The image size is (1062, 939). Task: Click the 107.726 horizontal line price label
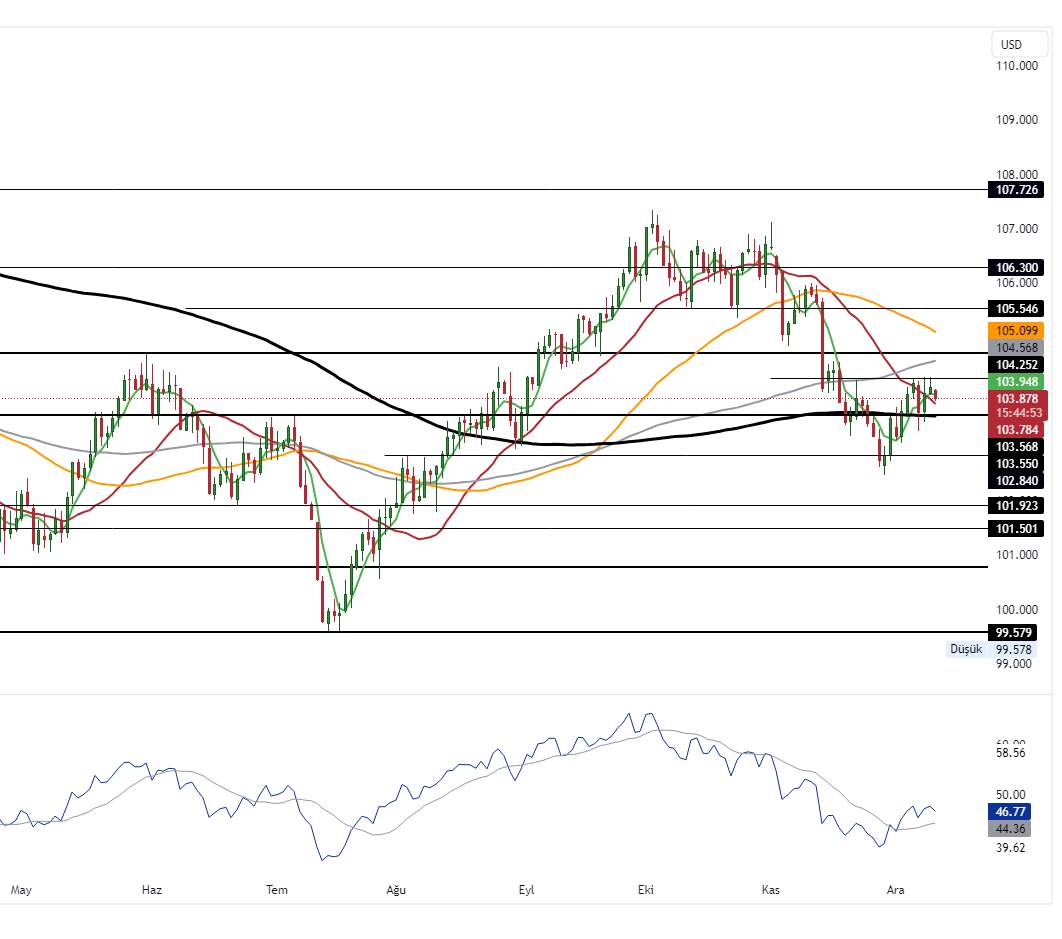1014,190
